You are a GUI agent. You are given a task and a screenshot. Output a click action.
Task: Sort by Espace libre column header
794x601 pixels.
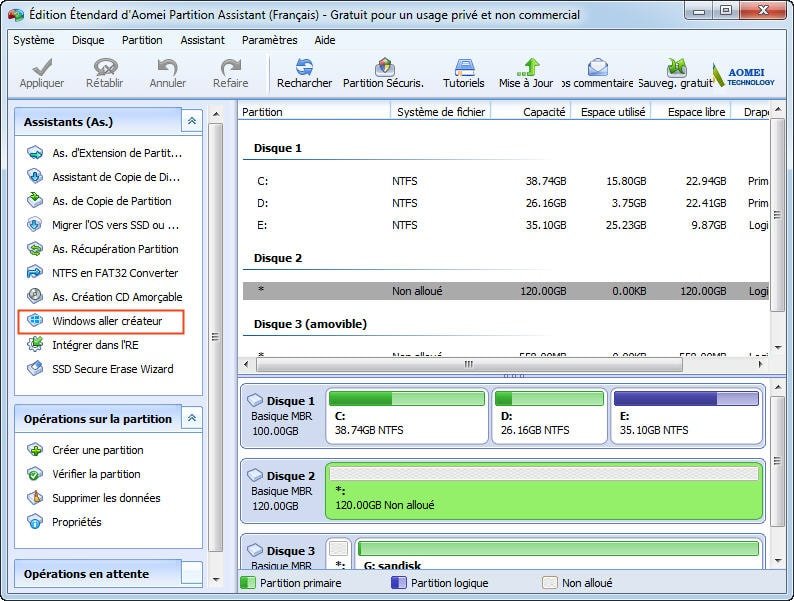(x=691, y=111)
